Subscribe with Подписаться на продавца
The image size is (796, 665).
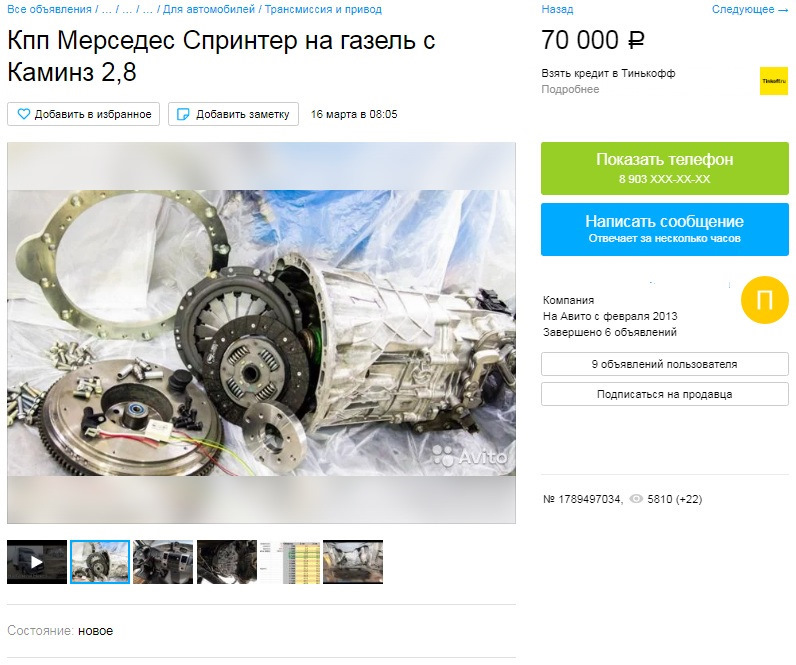pyautogui.click(x=665, y=394)
